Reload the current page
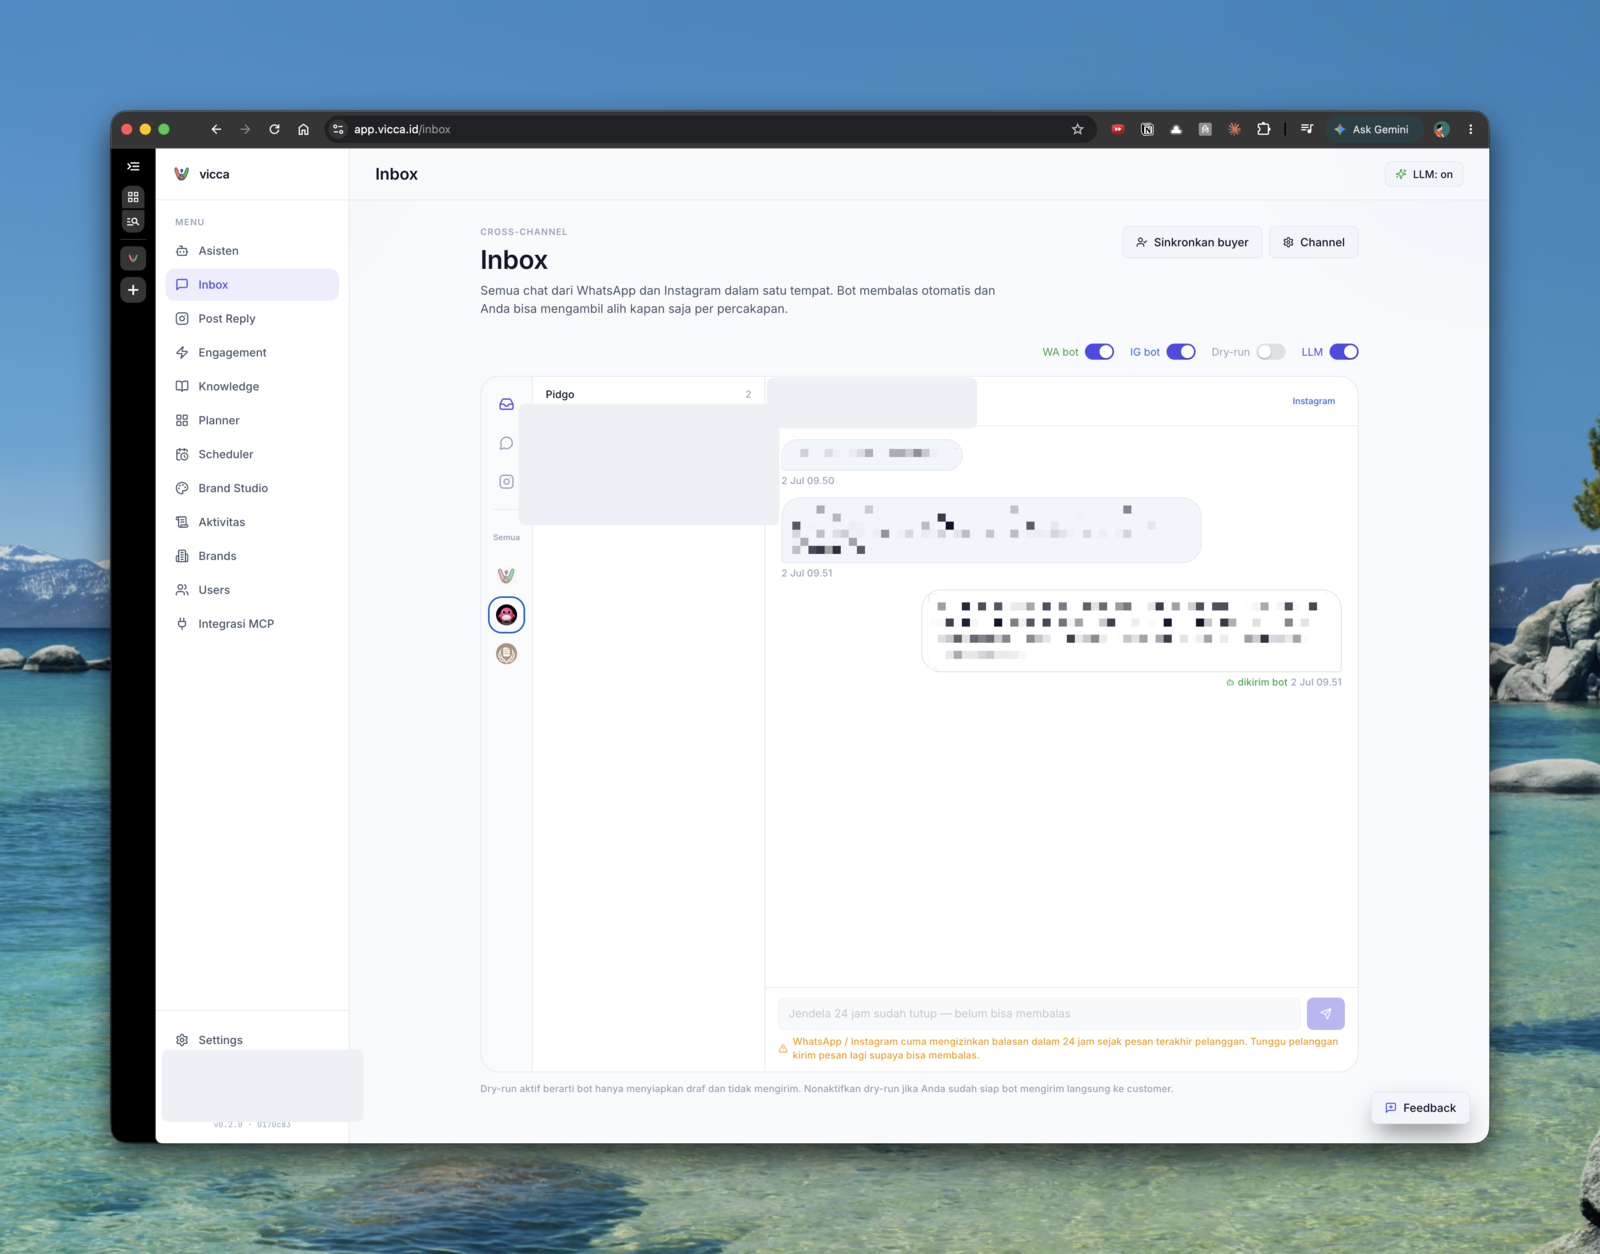The width and height of the screenshot is (1600, 1254). (274, 129)
